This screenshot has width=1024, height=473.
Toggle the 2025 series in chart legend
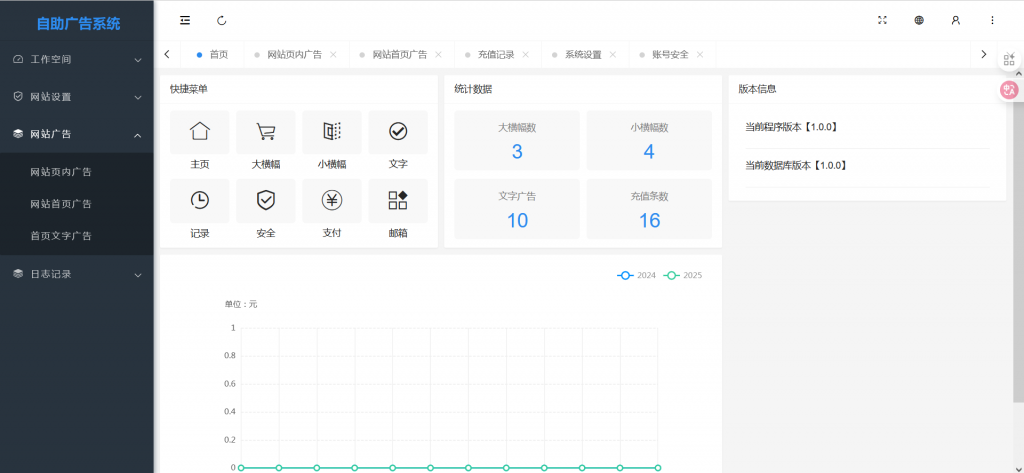coord(683,276)
